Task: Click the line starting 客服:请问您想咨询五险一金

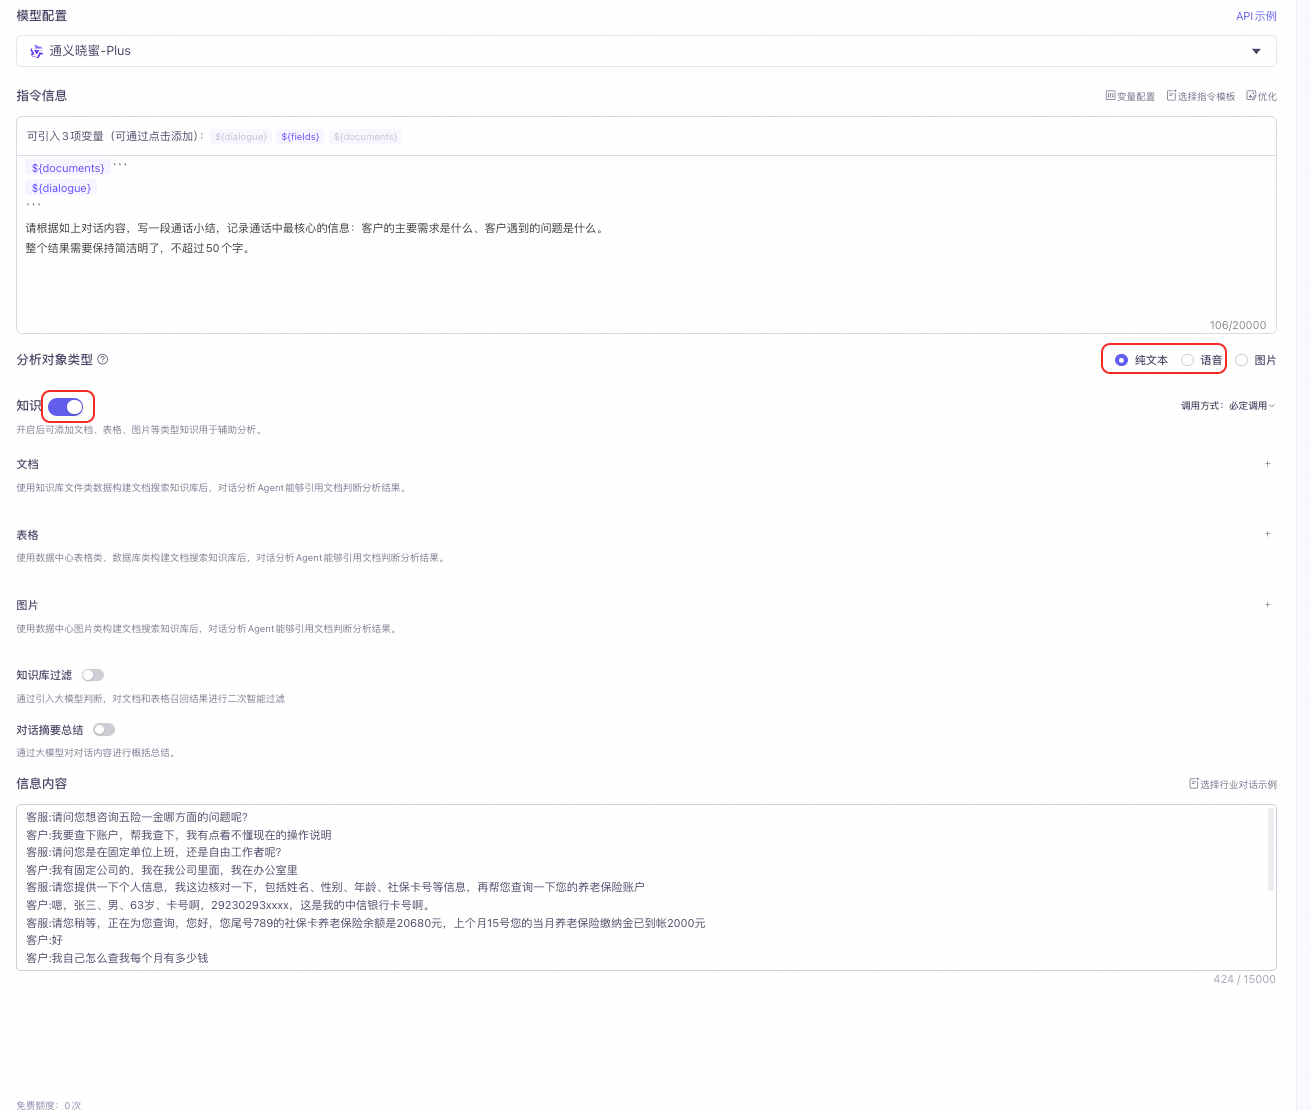Action: click(x=137, y=817)
